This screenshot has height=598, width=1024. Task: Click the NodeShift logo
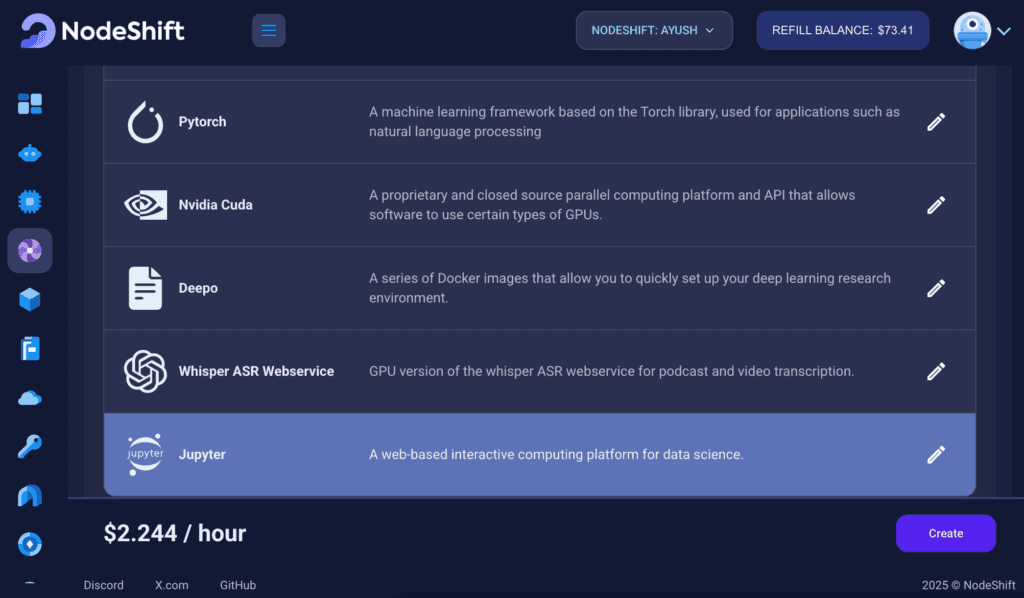(103, 31)
